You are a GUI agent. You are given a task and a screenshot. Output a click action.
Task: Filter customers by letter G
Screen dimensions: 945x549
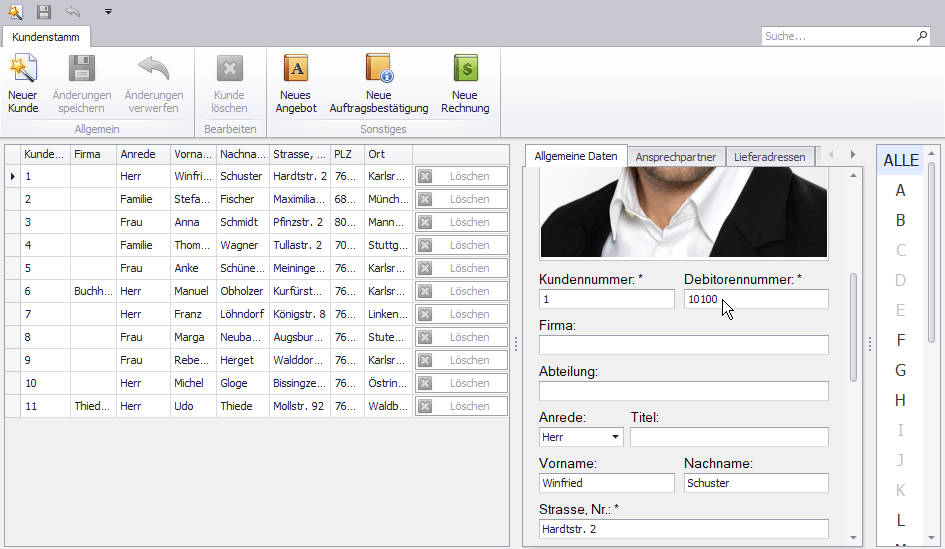point(900,370)
